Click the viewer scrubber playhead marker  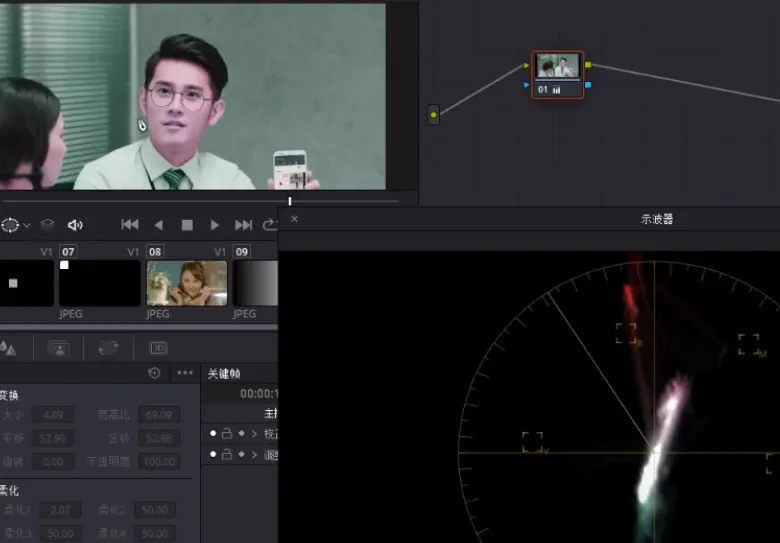tap(290, 201)
